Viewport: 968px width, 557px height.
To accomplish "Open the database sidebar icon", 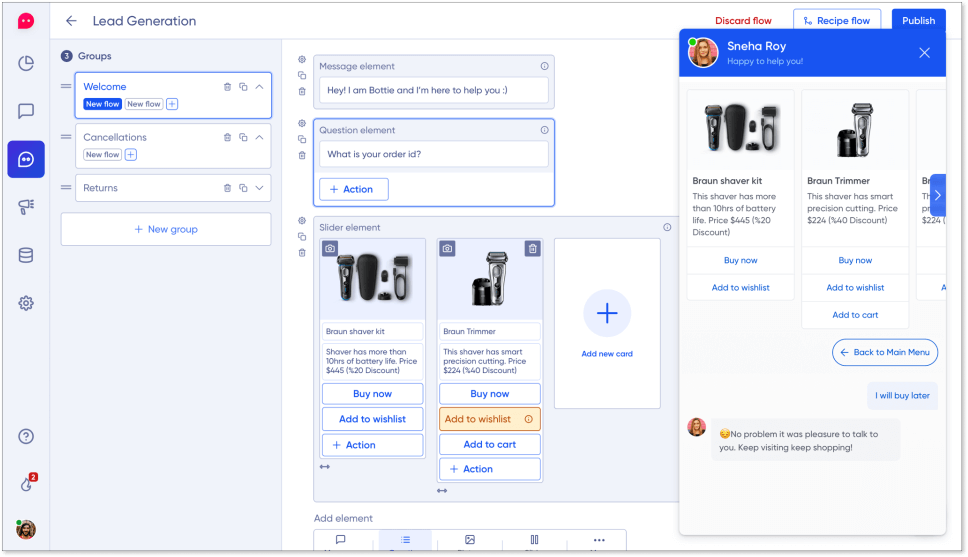I will (26, 255).
